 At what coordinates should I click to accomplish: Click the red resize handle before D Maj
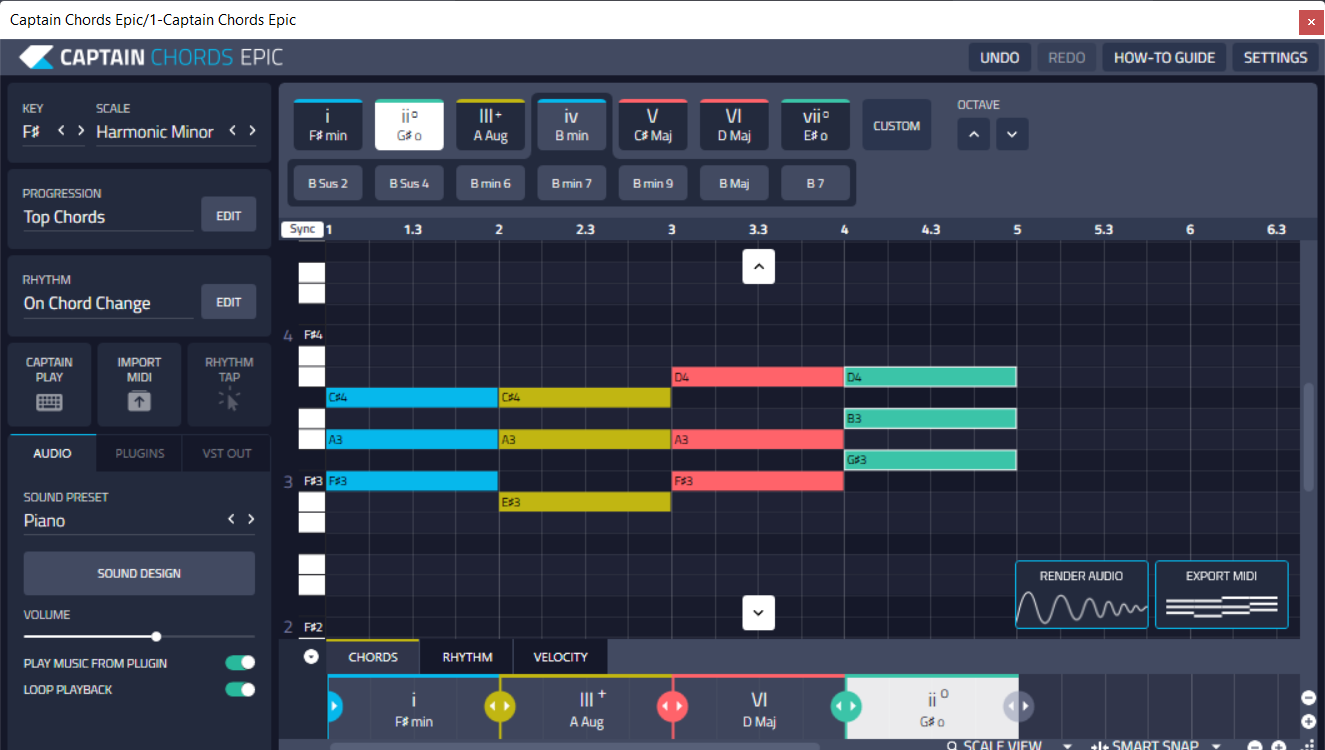point(672,706)
